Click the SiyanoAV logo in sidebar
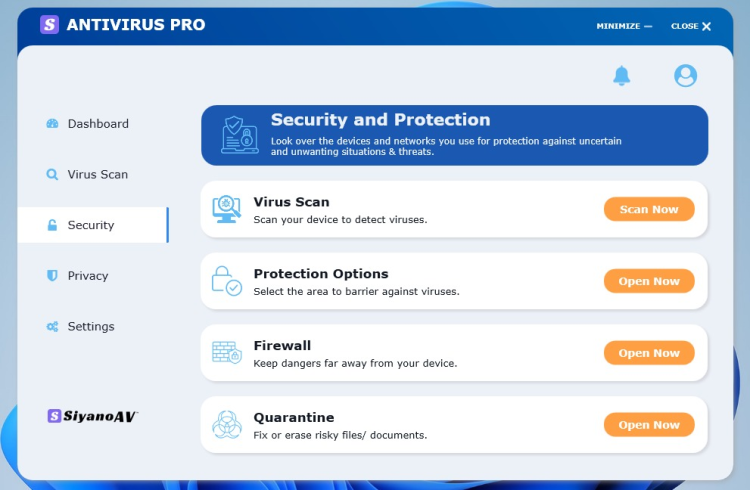This screenshot has height=490, width=750. 92,415
